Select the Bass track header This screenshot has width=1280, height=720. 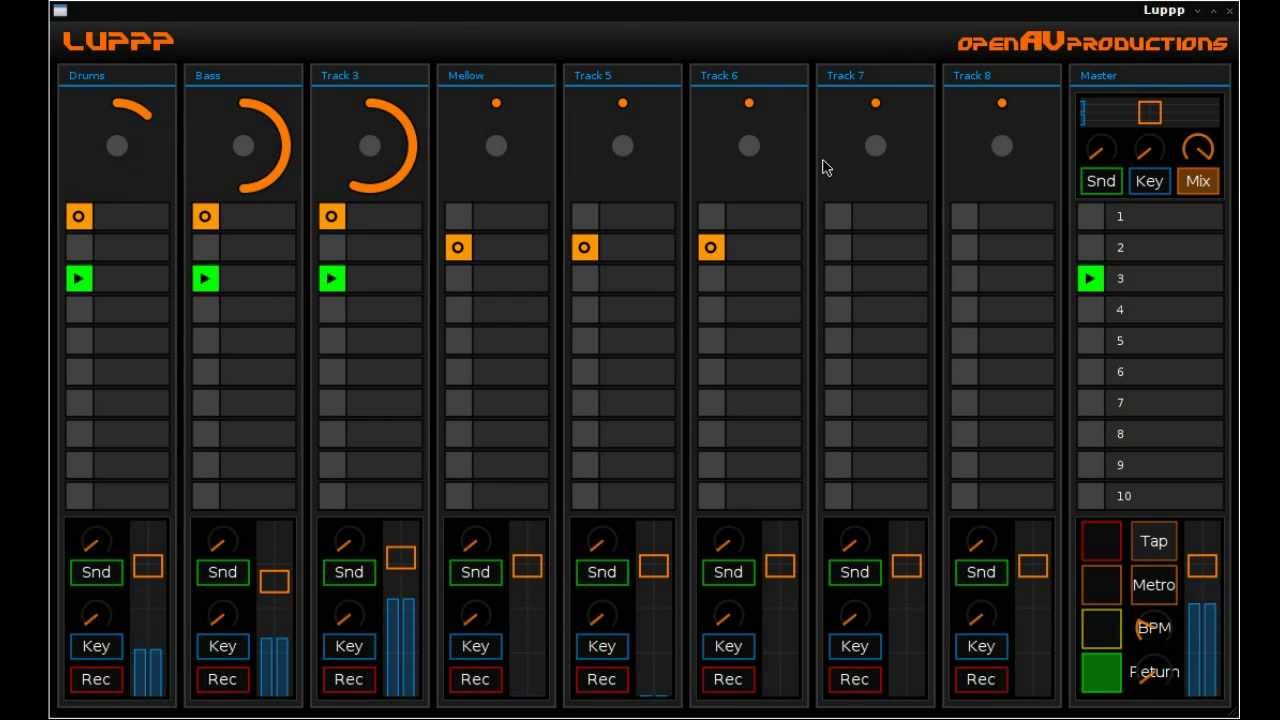click(x=243, y=76)
